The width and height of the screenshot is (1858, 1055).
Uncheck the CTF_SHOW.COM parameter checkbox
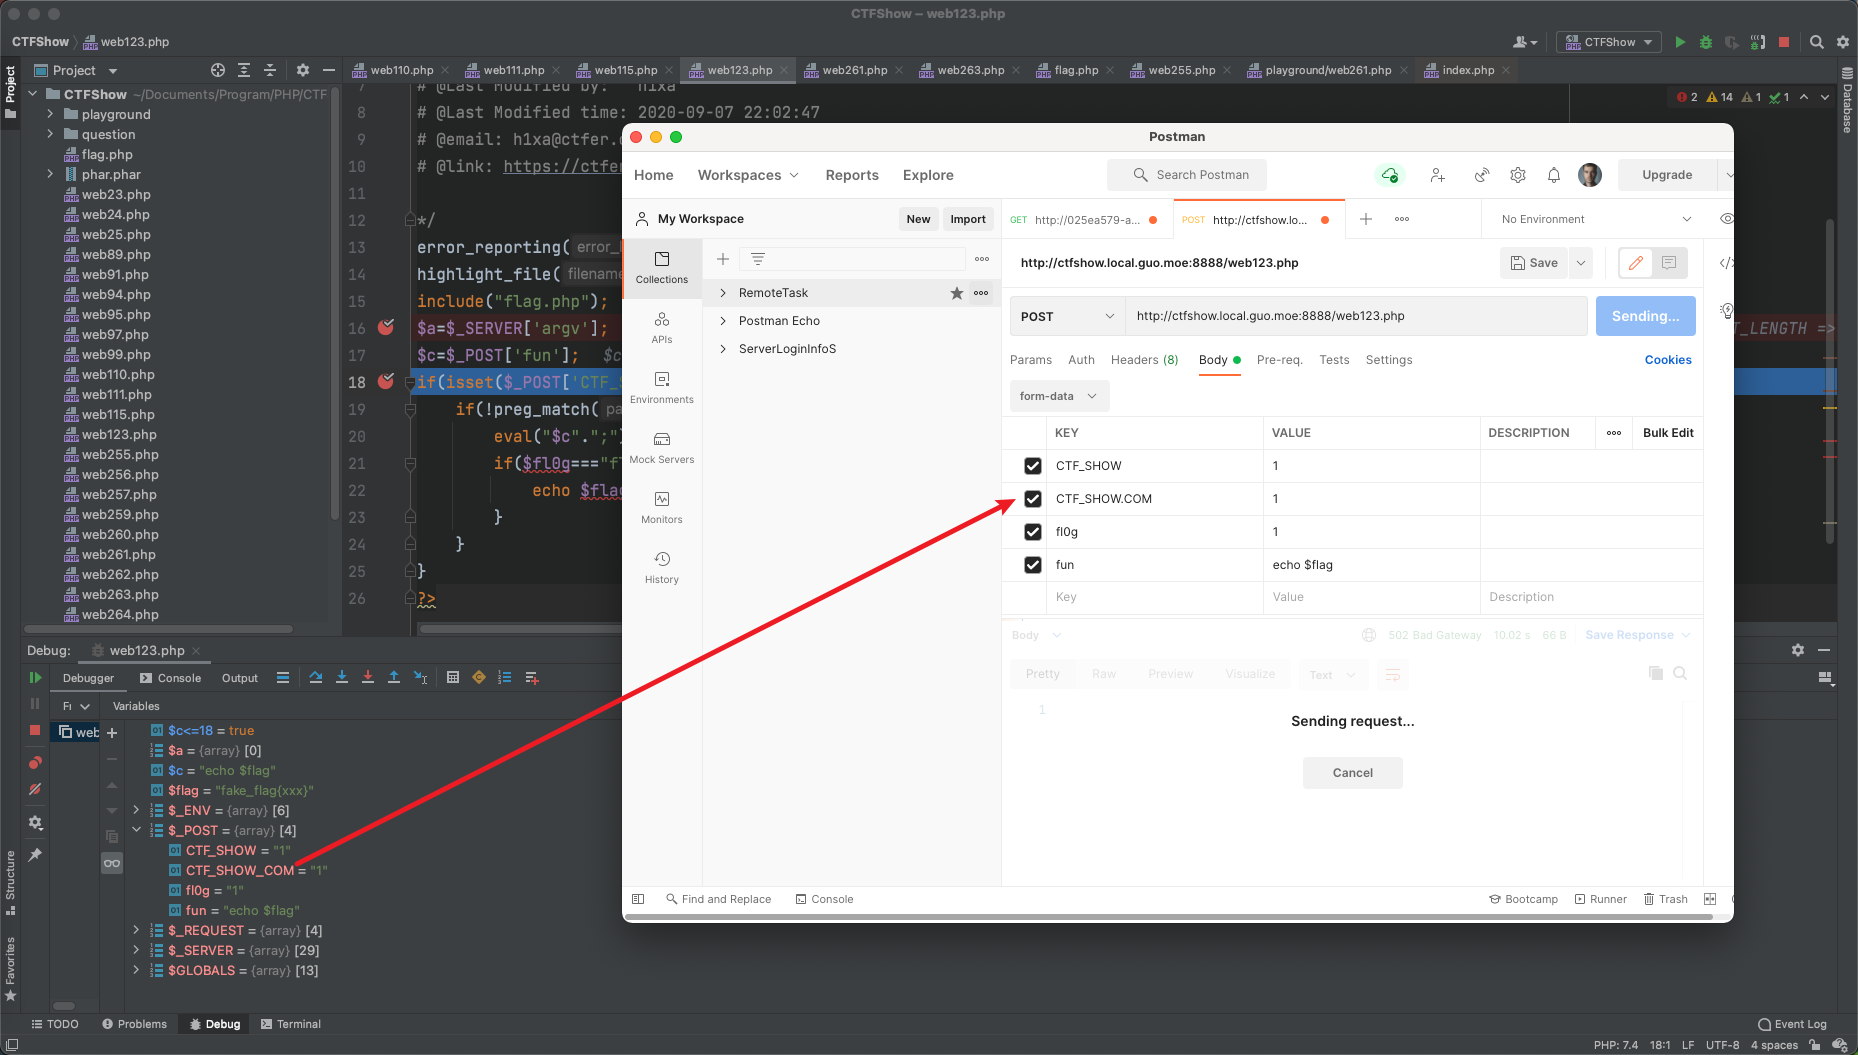(1033, 499)
